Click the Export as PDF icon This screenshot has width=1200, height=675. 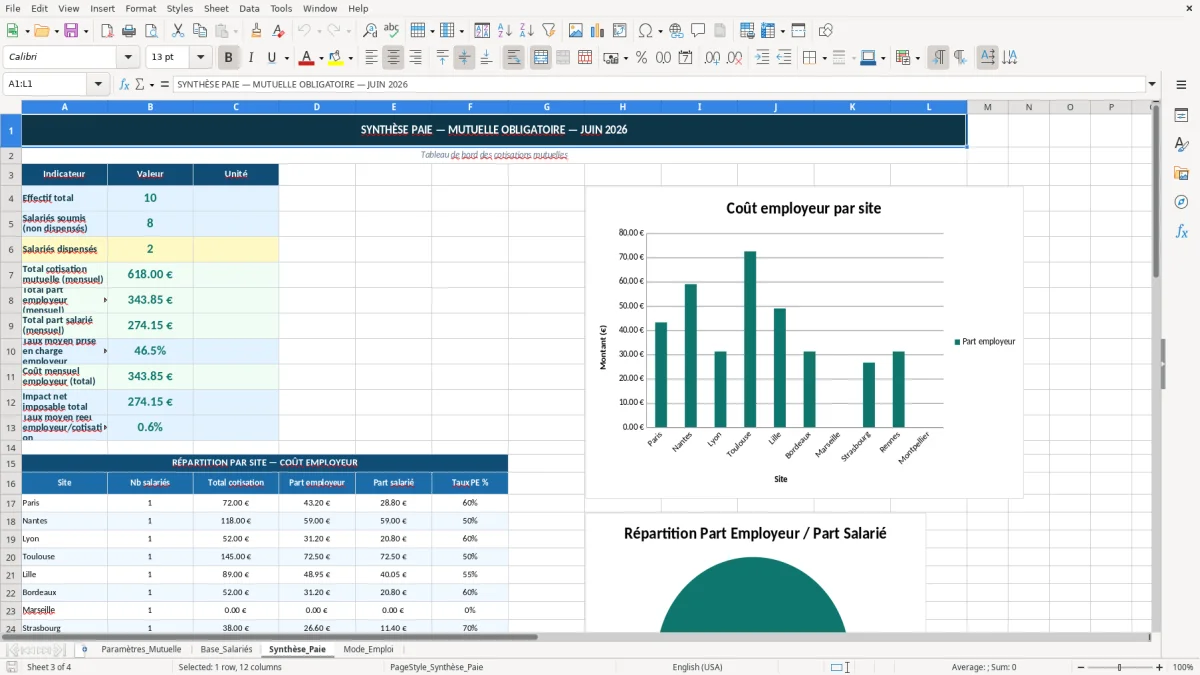(x=107, y=31)
